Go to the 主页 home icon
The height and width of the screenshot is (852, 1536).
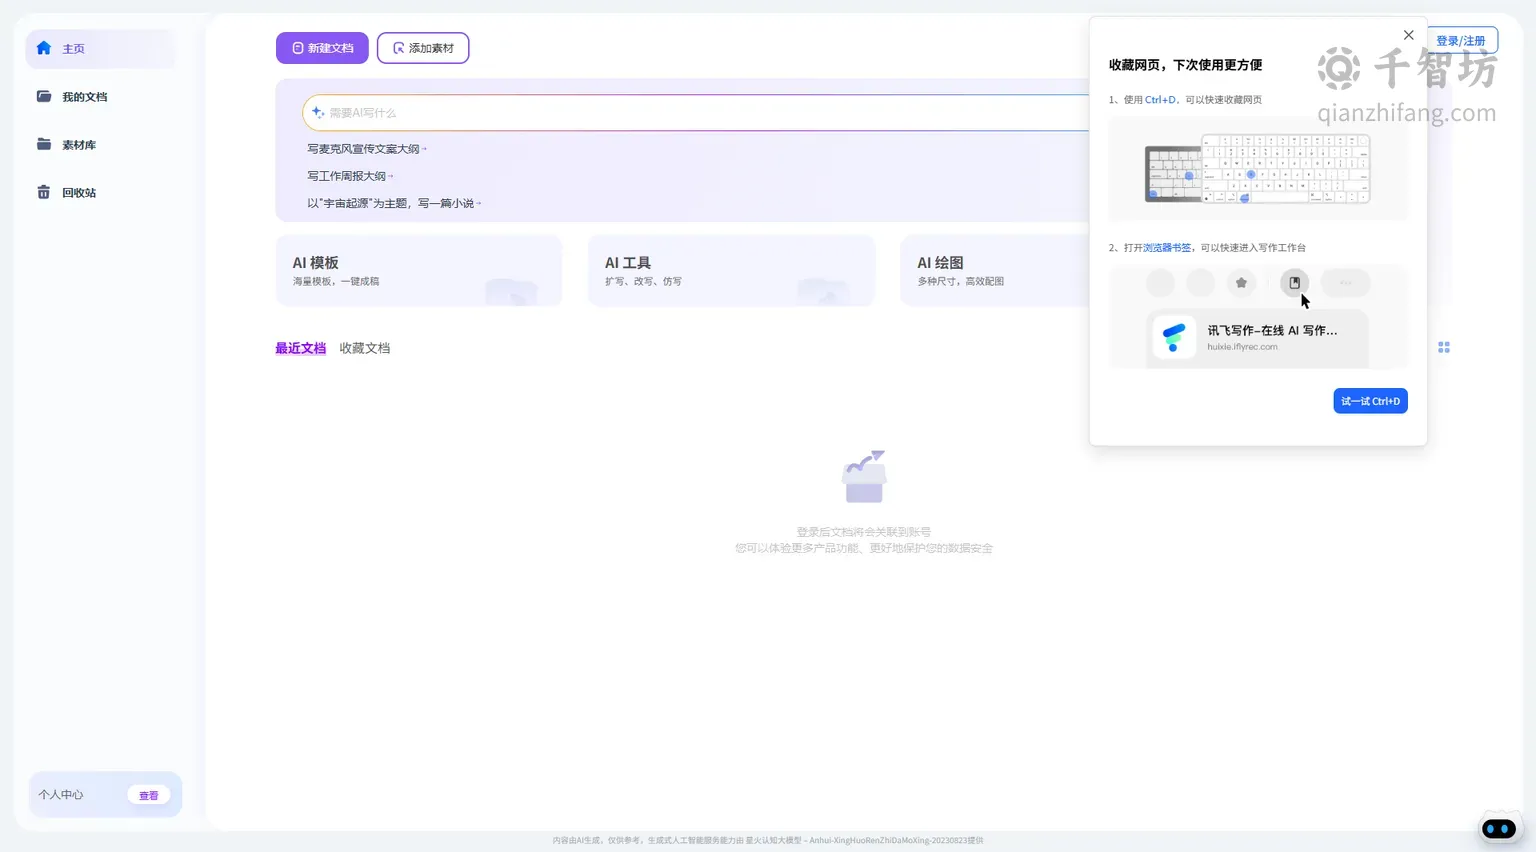pyautogui.click(x=44, y=48)
